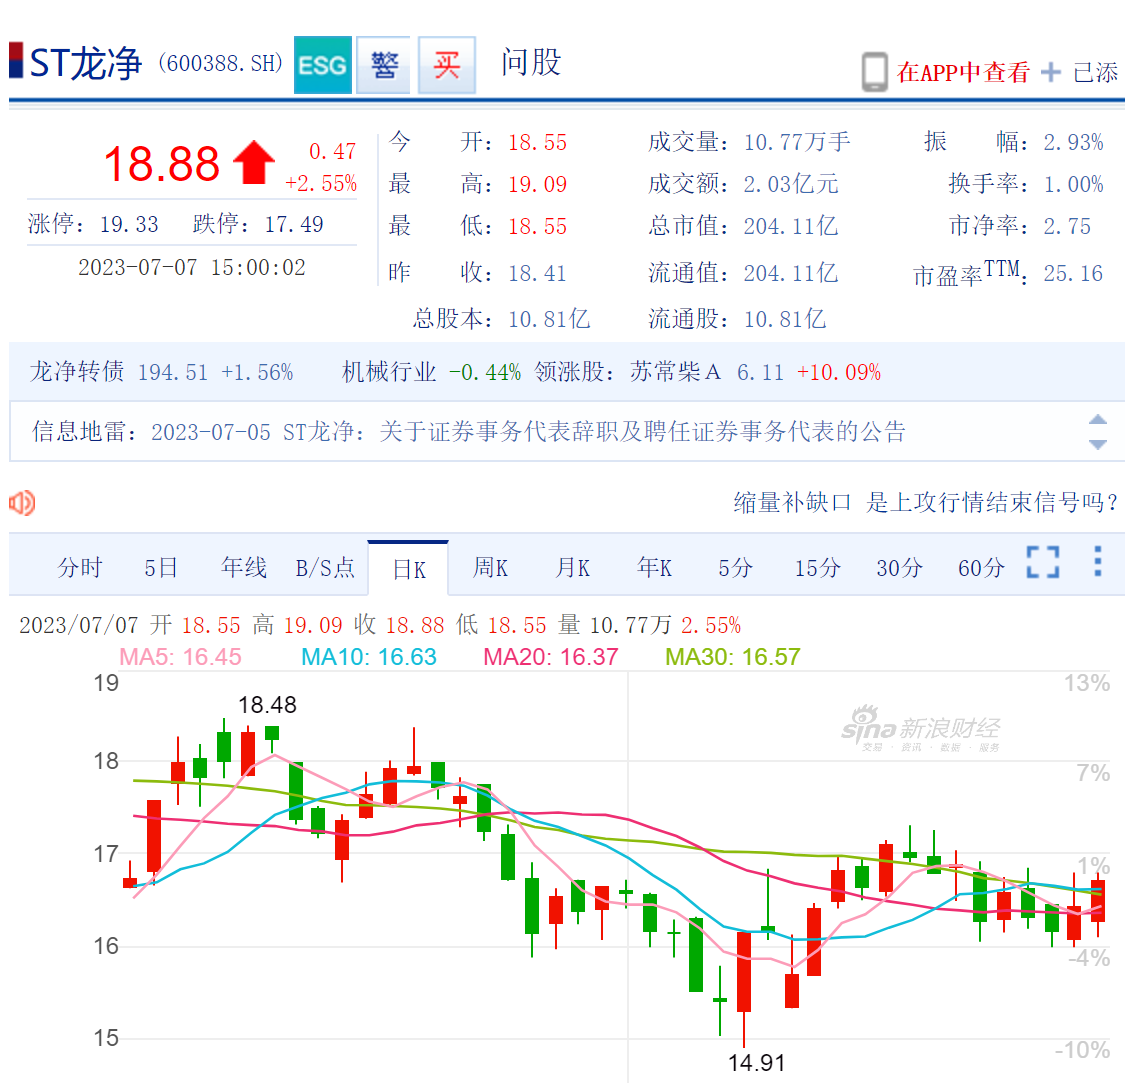1125x1083 pixels.
Task: Select the 日K chart tab
Action: [x=409, y=569]
